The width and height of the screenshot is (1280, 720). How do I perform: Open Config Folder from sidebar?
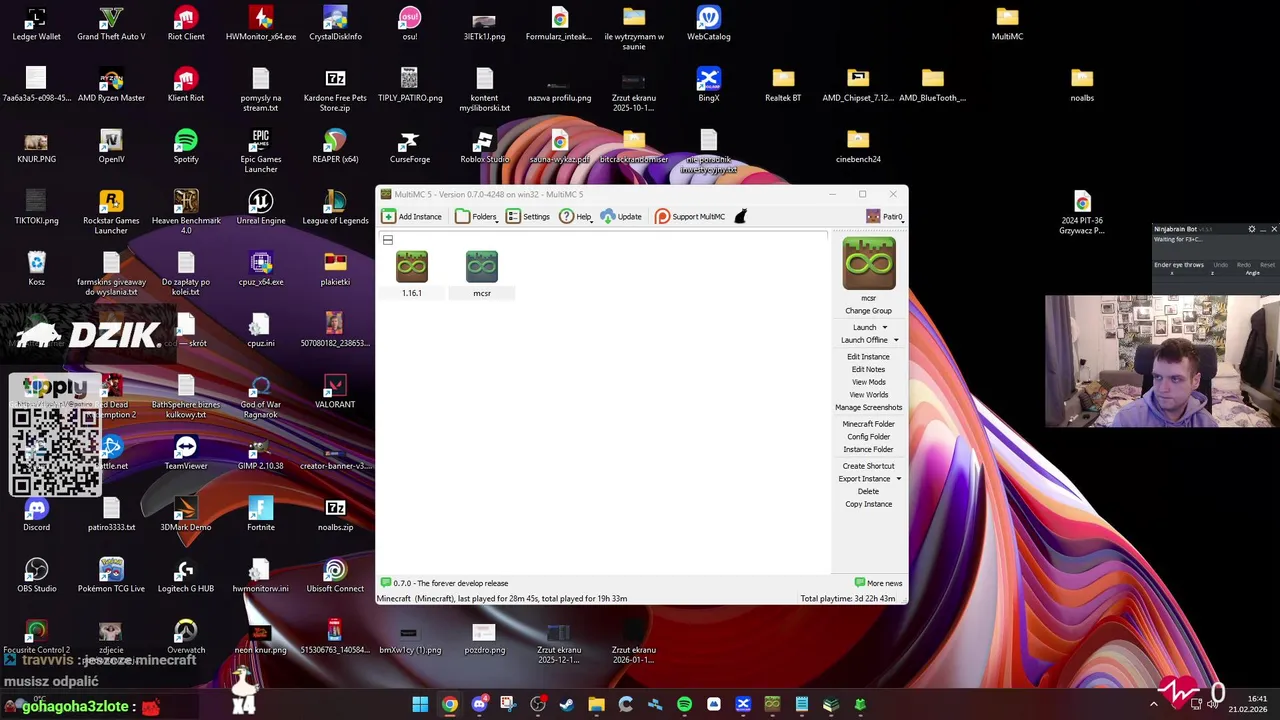pyautogui.click(x=868, y=437)
